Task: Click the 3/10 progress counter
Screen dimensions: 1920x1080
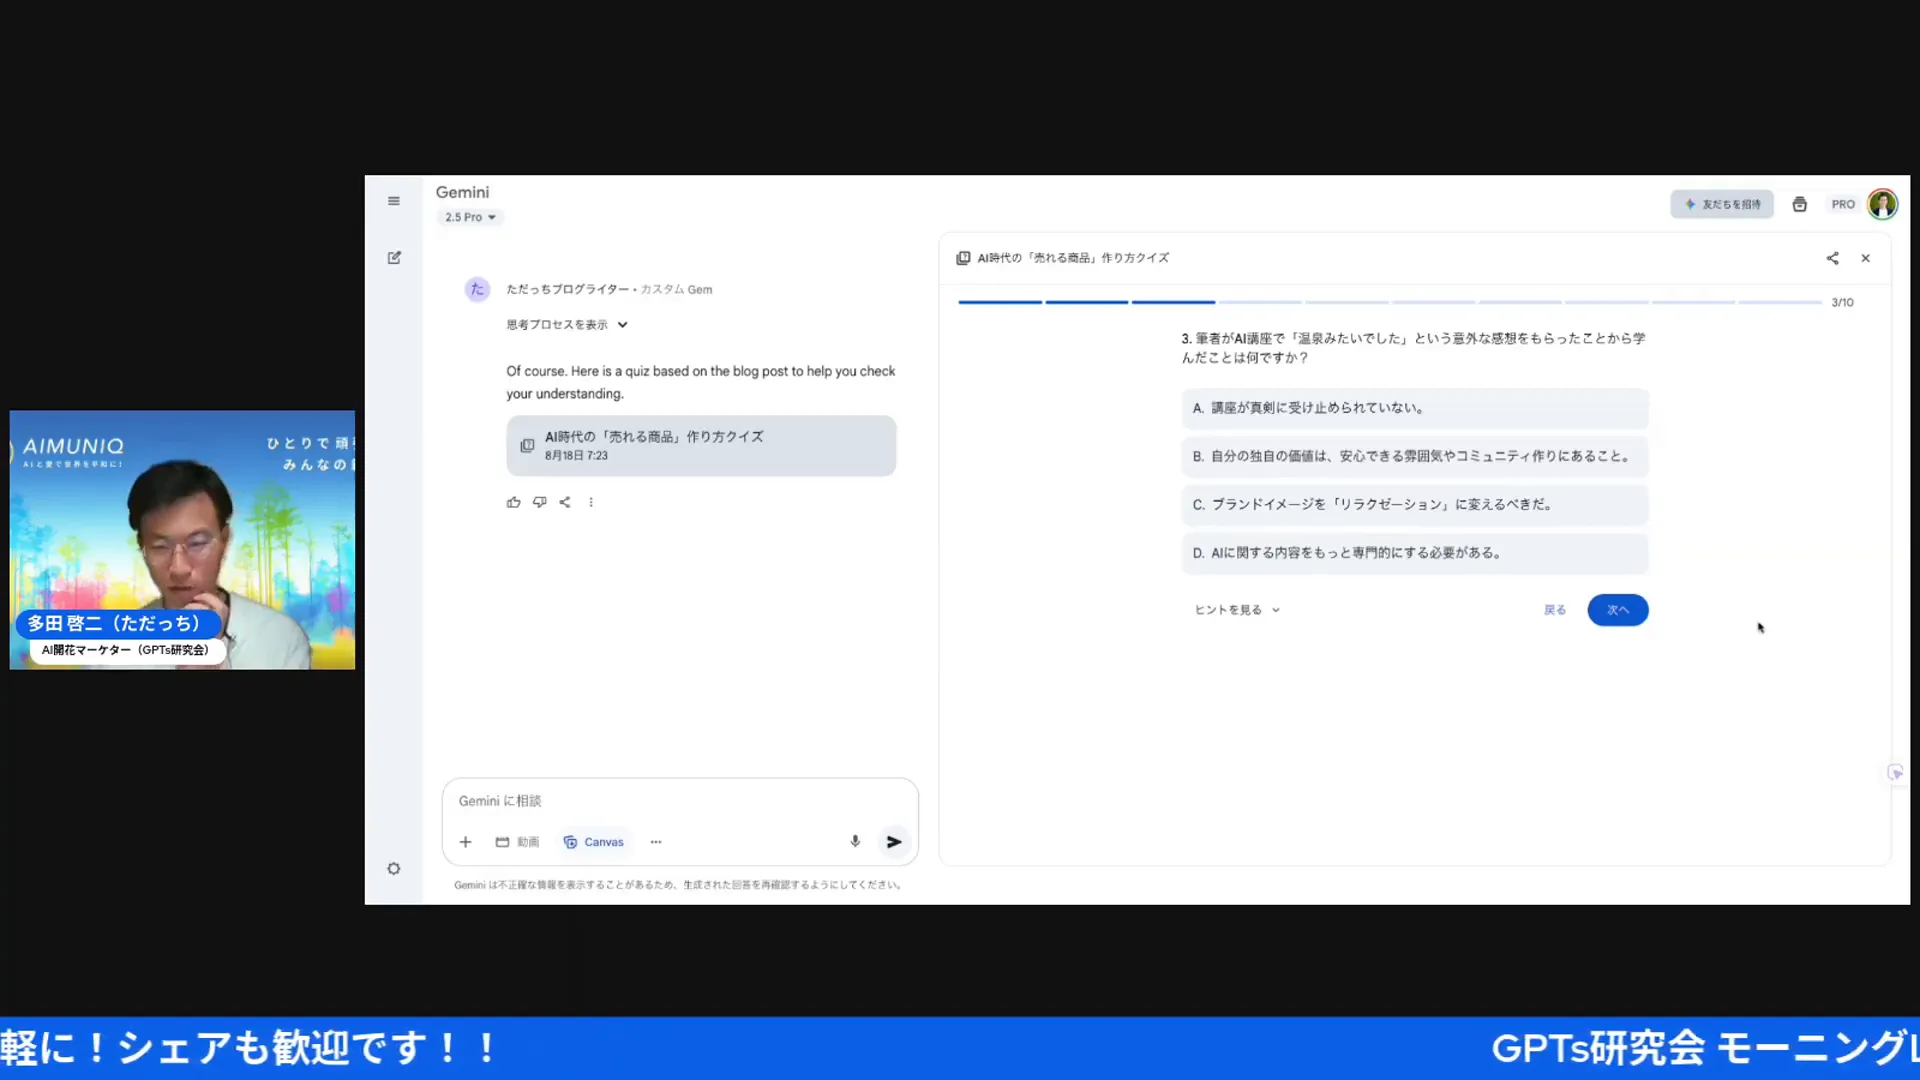Action: [1842, 302]
